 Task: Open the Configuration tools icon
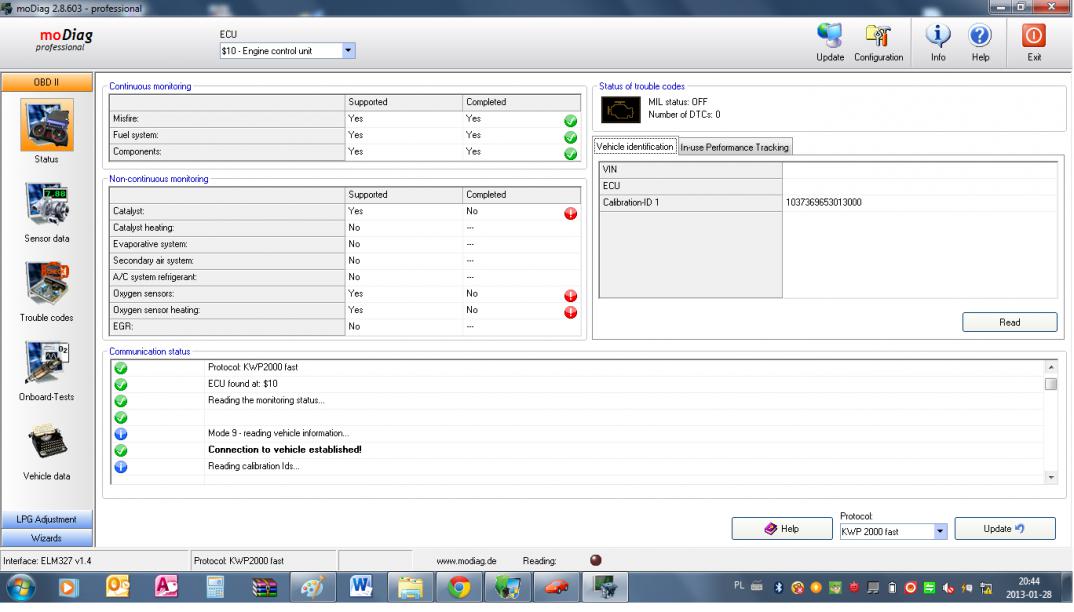(x=879, y=39)
